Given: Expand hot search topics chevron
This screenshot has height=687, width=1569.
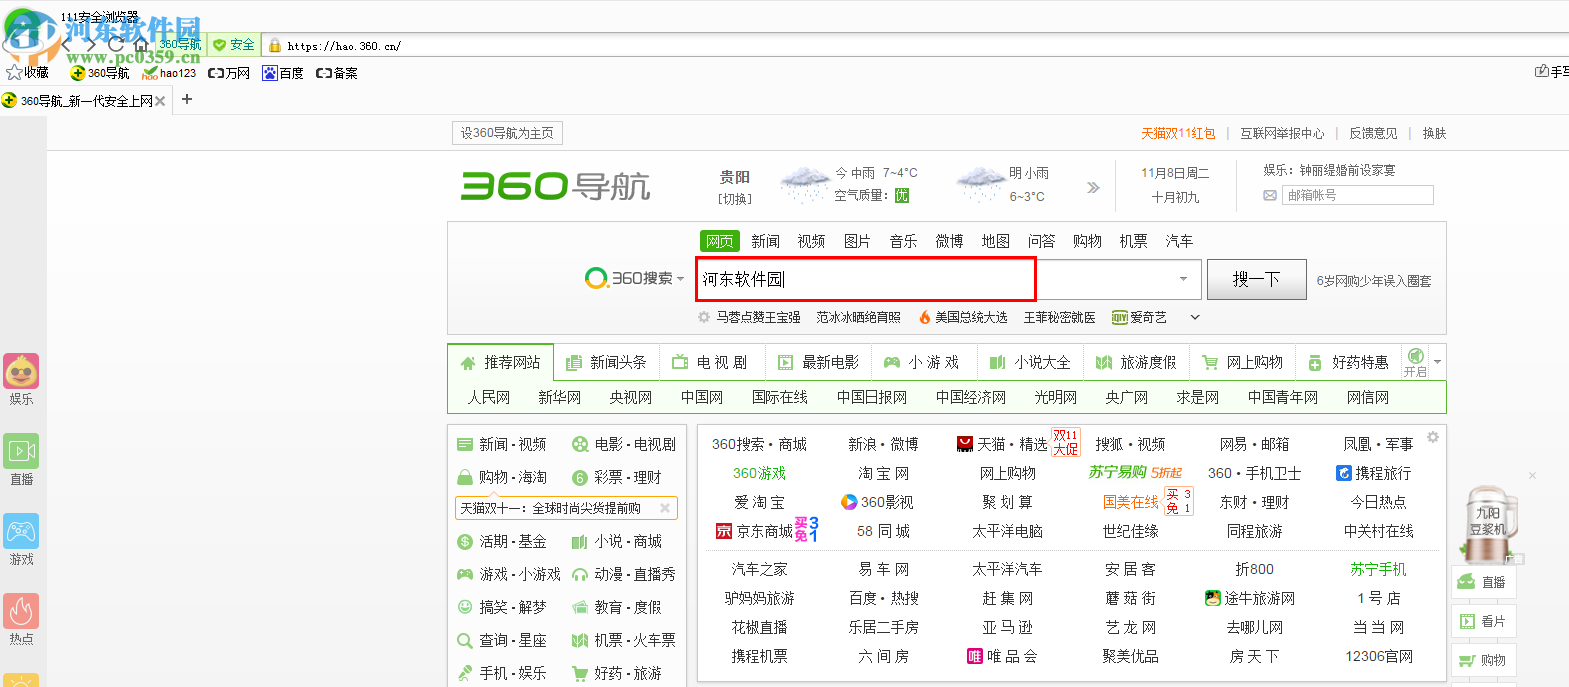Looking at the screenshot, I should (1194, 317).
